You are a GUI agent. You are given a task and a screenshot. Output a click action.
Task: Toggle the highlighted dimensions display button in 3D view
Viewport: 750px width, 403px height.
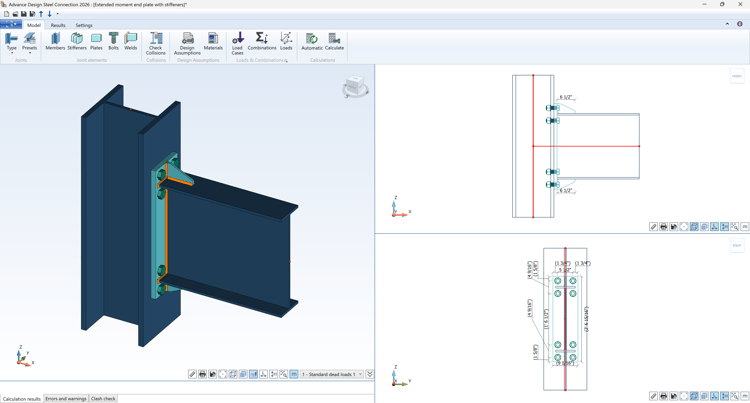pyautogui.click(x=294, y=374)
